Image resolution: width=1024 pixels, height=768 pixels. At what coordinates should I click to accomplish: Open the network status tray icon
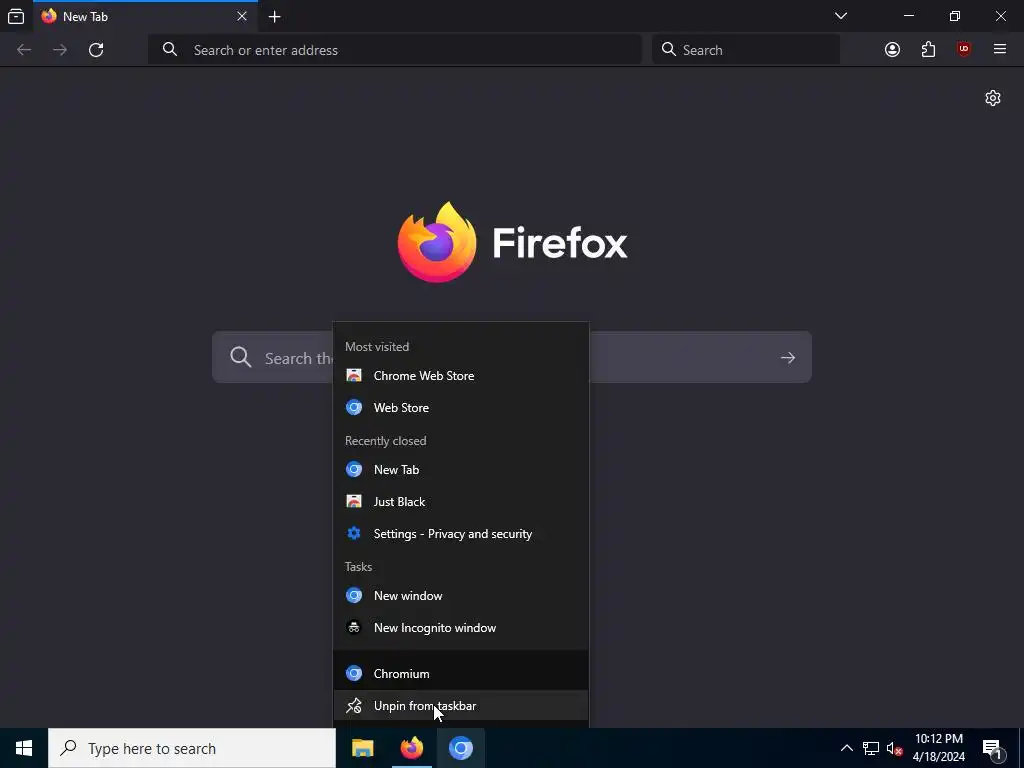871,748
